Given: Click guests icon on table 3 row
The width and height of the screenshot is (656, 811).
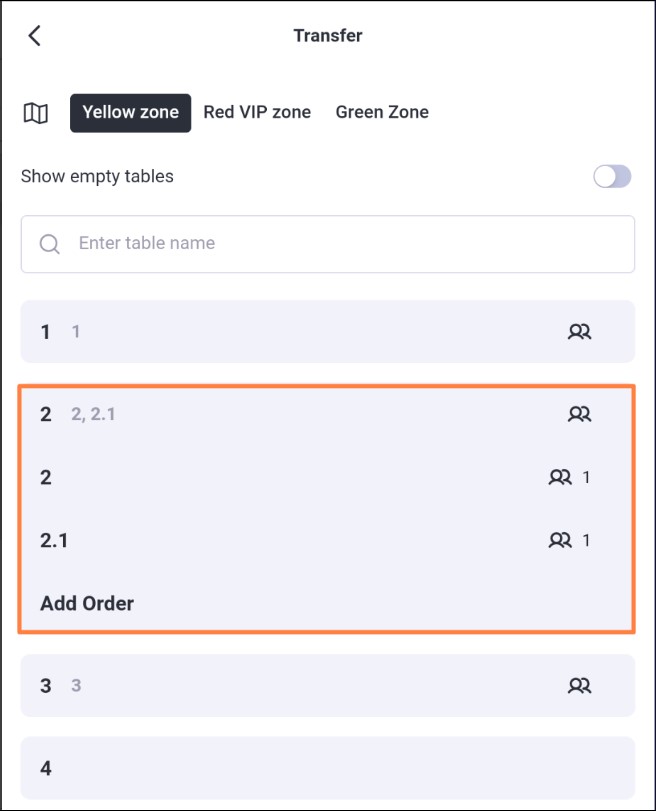Looking at the screenshot, I should 579,686.
